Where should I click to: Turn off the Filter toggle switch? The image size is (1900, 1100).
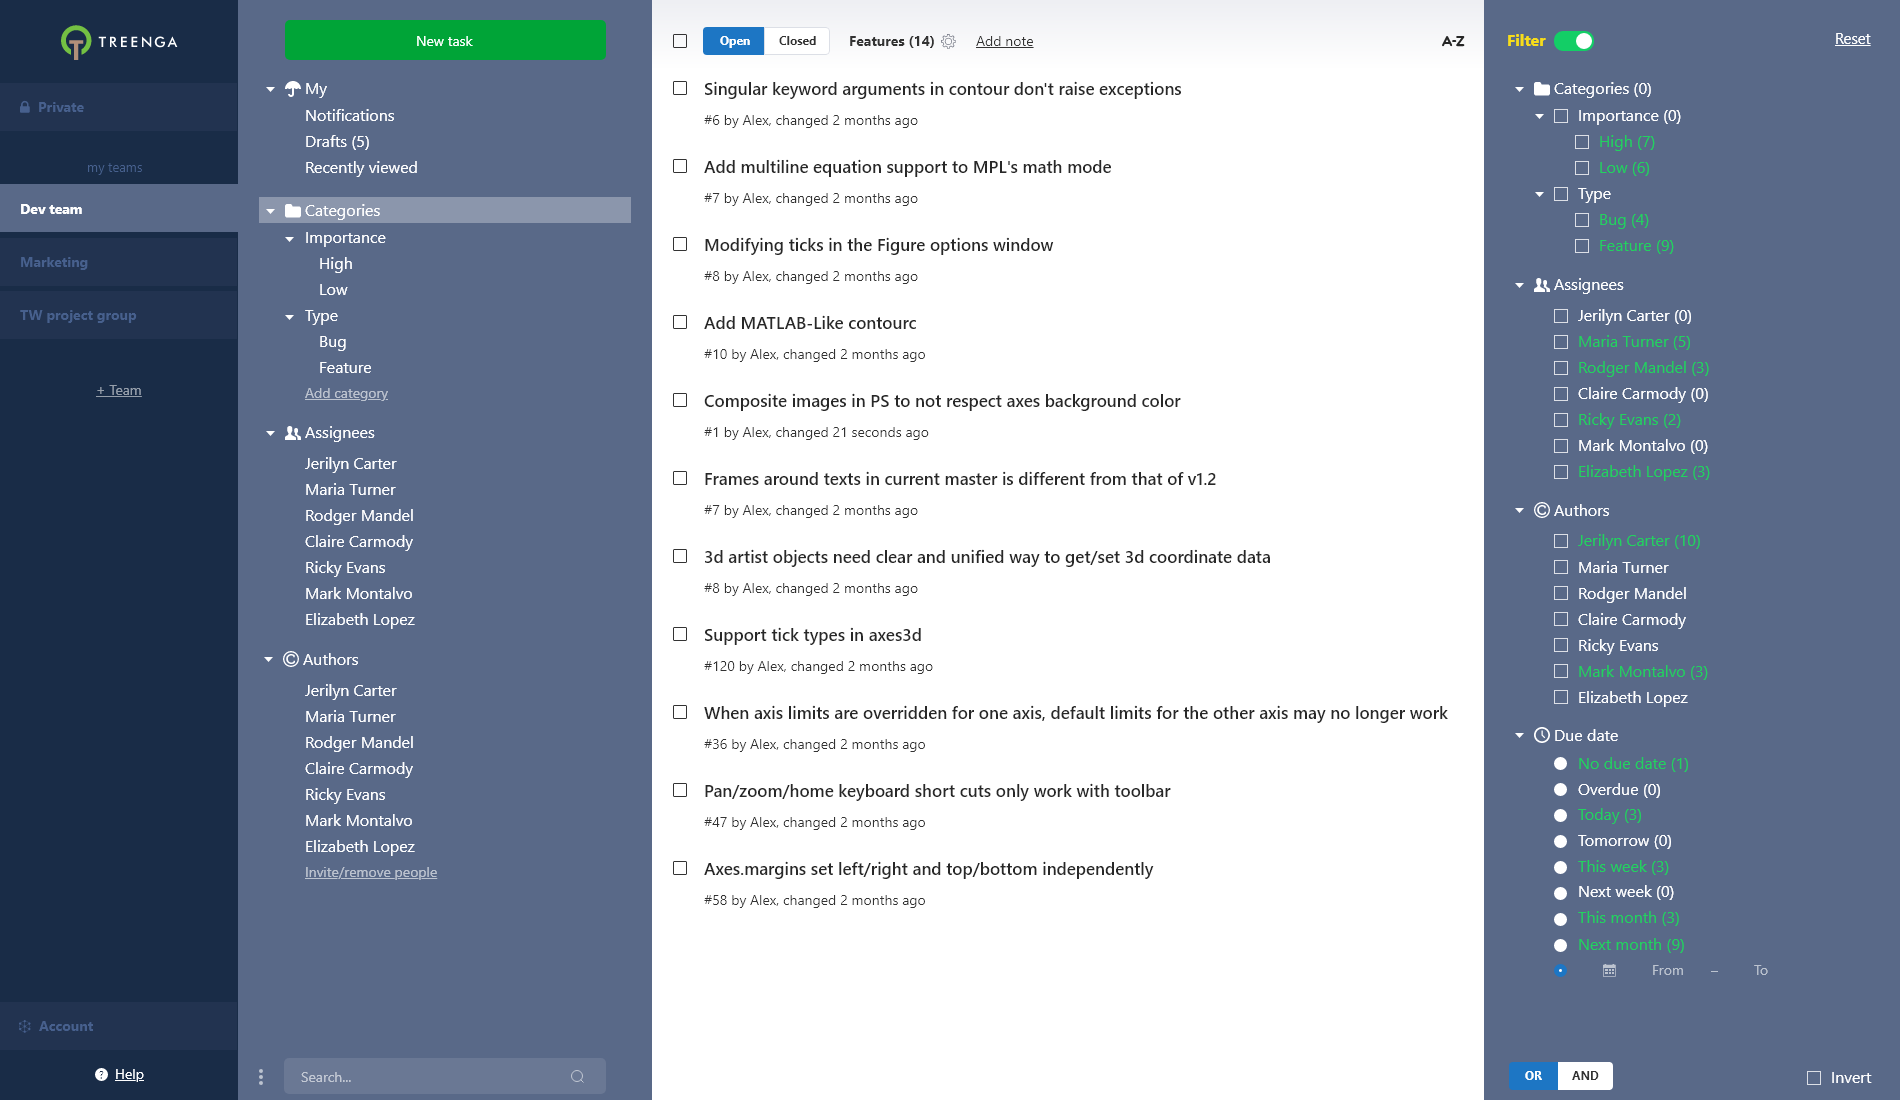pyautogui.click(x=1574, y=41)
